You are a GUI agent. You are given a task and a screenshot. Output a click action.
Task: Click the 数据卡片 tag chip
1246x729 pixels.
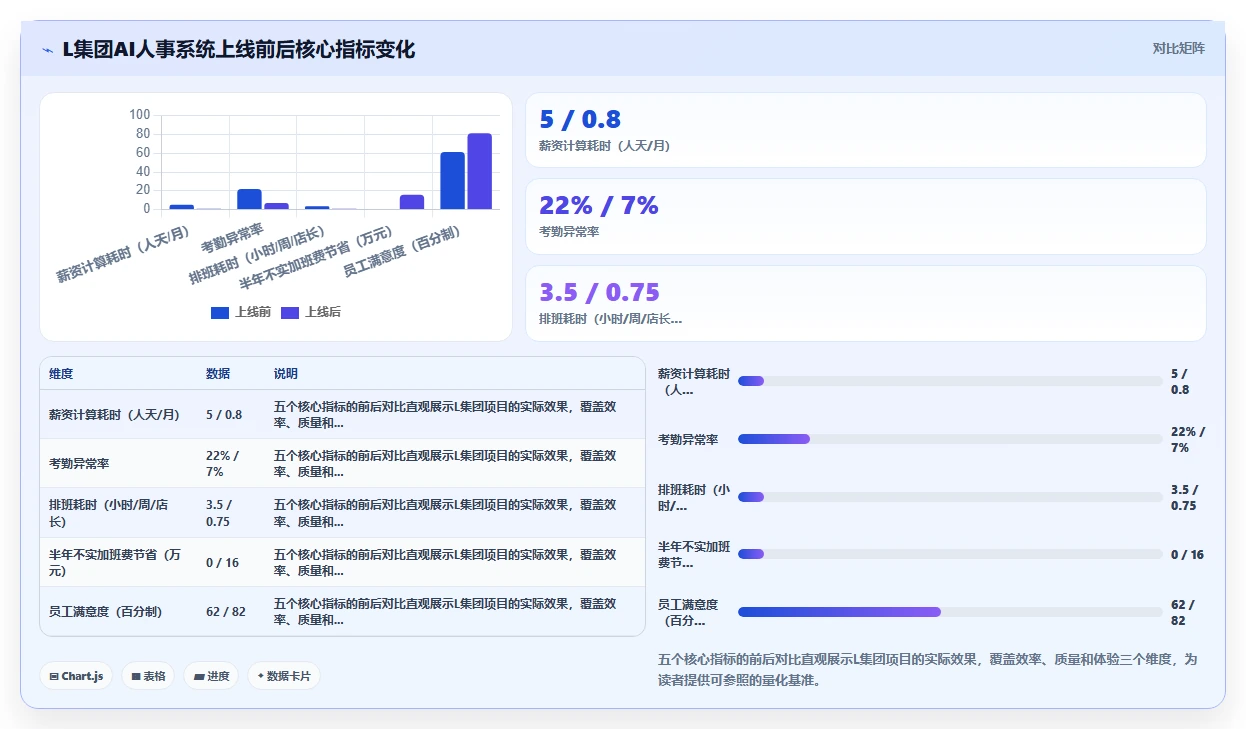[284, 676]
